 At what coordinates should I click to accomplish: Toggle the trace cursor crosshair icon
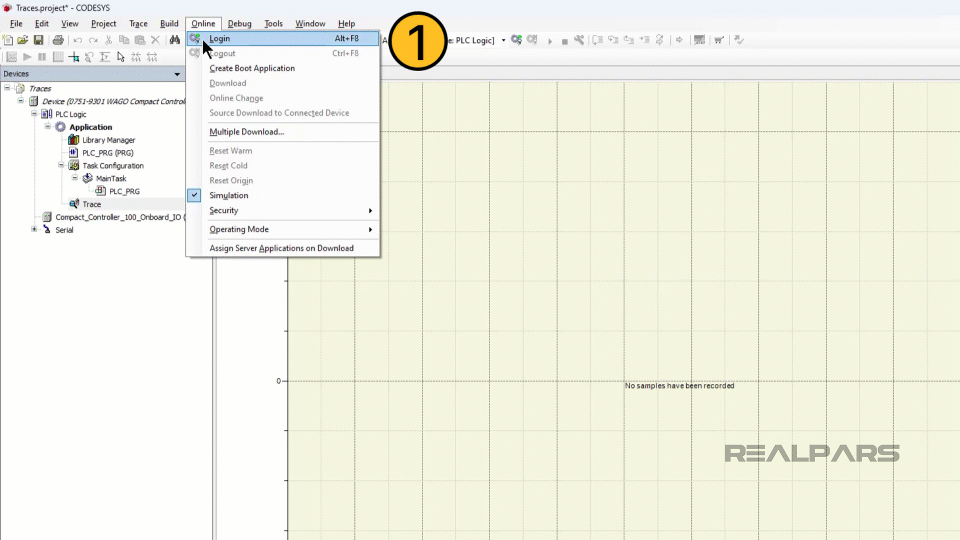(73, 57)
